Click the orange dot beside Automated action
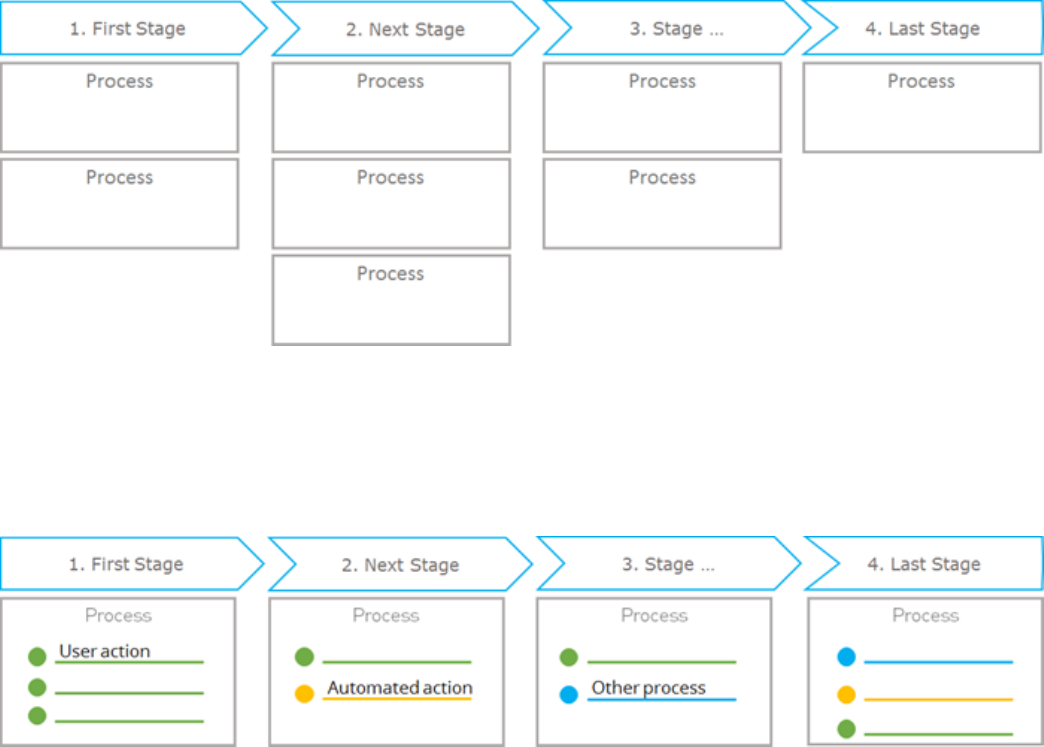 pos(305,694)
